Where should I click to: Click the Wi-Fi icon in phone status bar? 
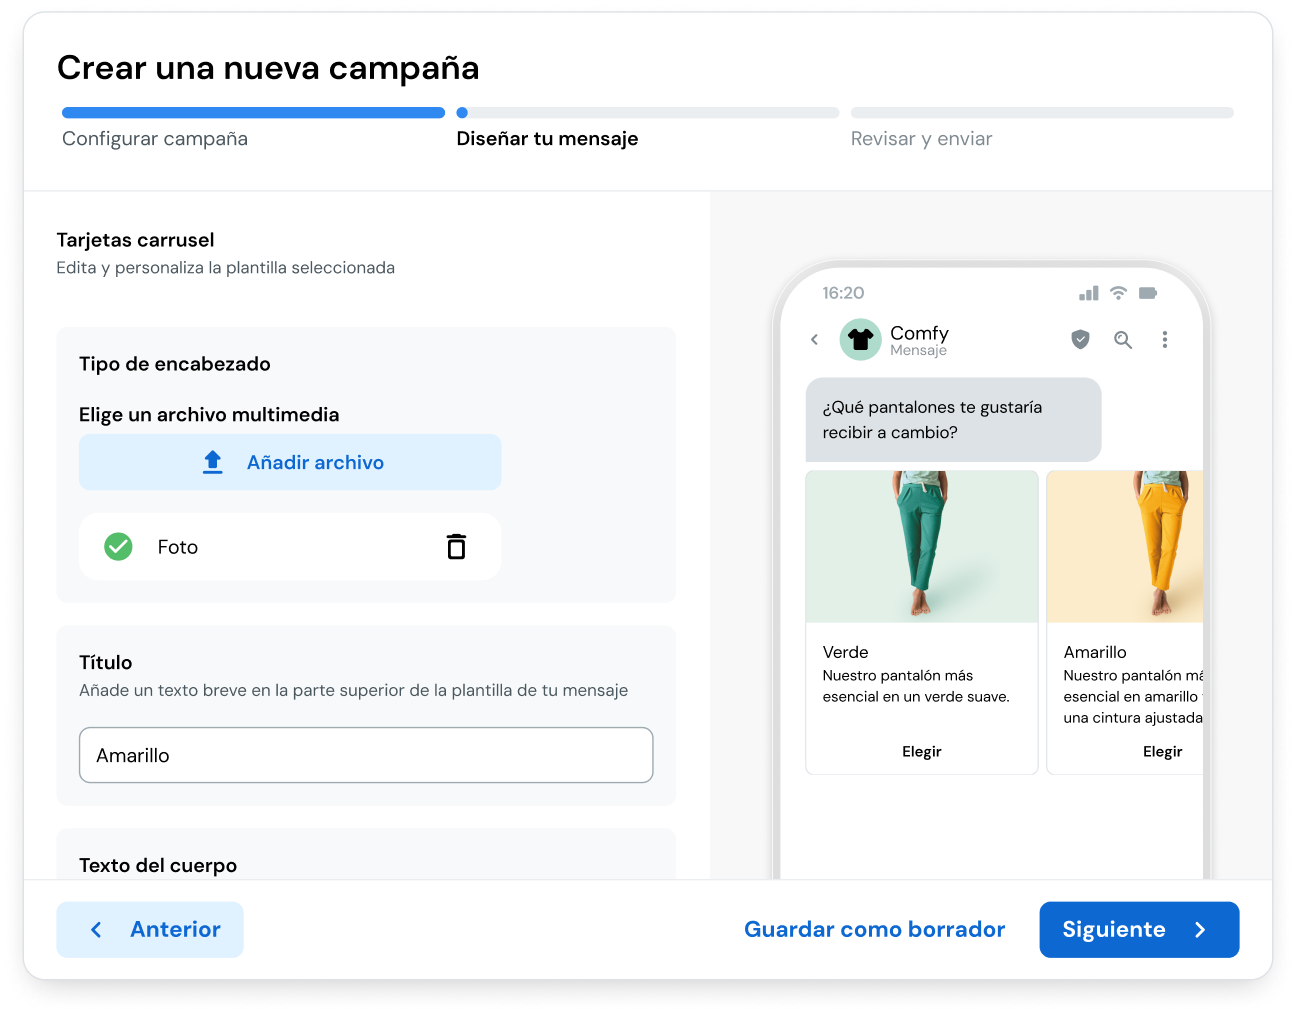pyautogui.click(x=1118, y=293)
